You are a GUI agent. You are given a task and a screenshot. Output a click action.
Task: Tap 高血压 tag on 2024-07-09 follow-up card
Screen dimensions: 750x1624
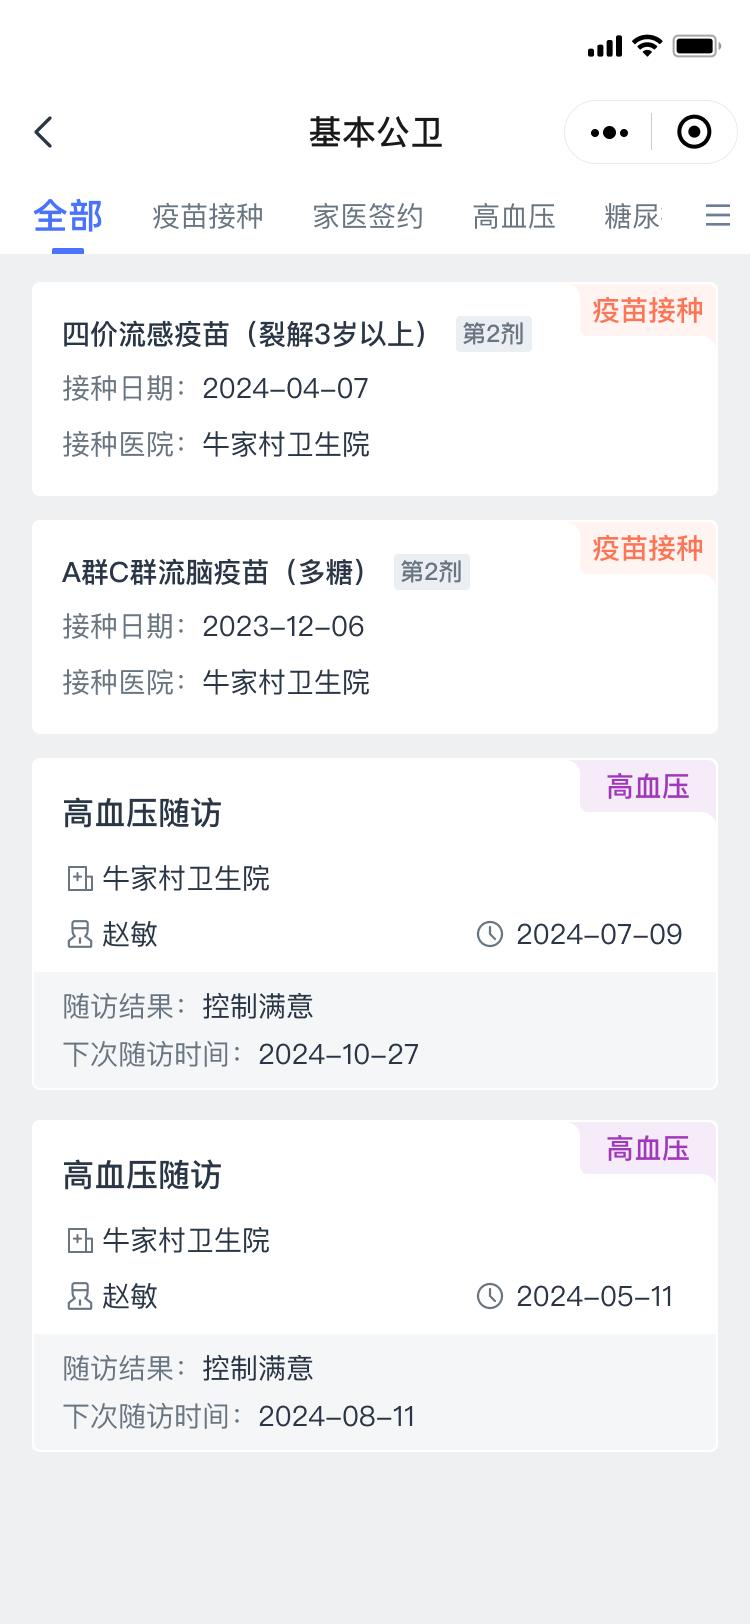click(647, 787)
